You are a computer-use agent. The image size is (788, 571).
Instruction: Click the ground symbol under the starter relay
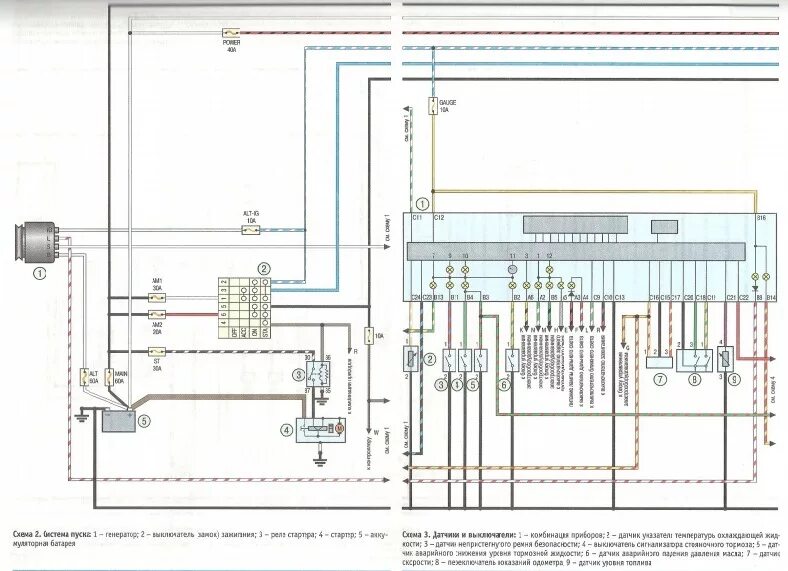pos(320,401)
